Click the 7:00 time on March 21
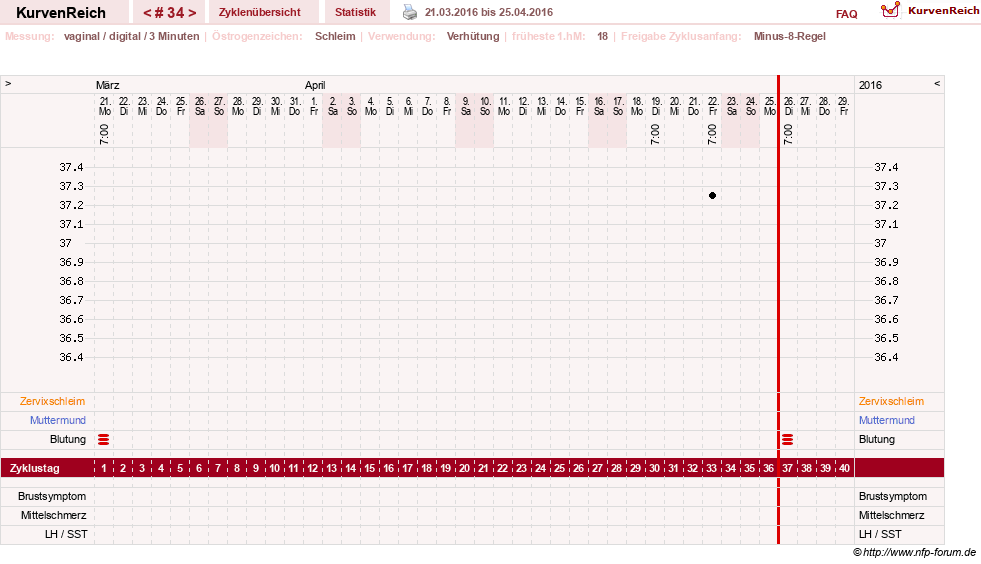981x564 pixels. [x=104, y=134]
